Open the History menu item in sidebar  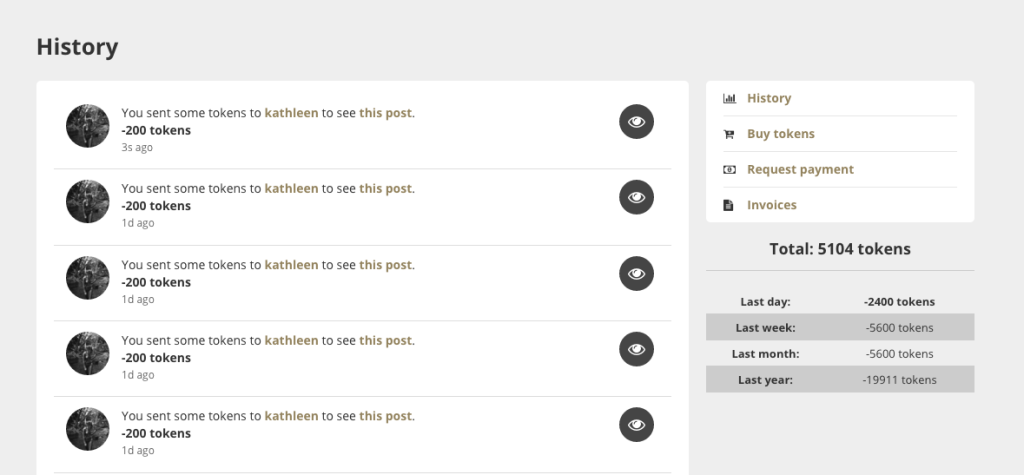[x=769, y=98]
